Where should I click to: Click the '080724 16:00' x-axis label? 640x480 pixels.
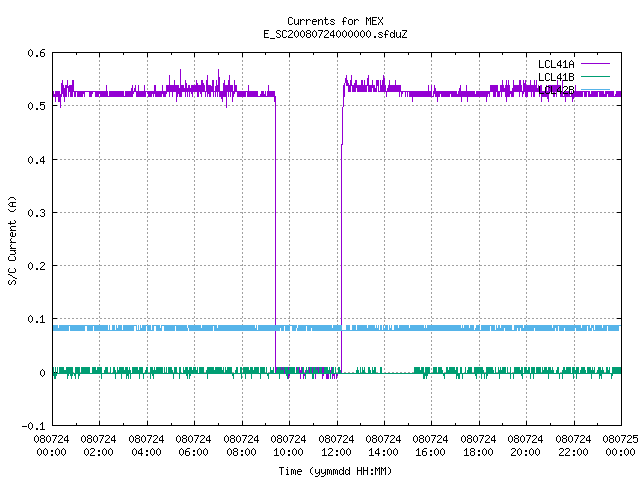pyautogui.click(x=431, y=446)
